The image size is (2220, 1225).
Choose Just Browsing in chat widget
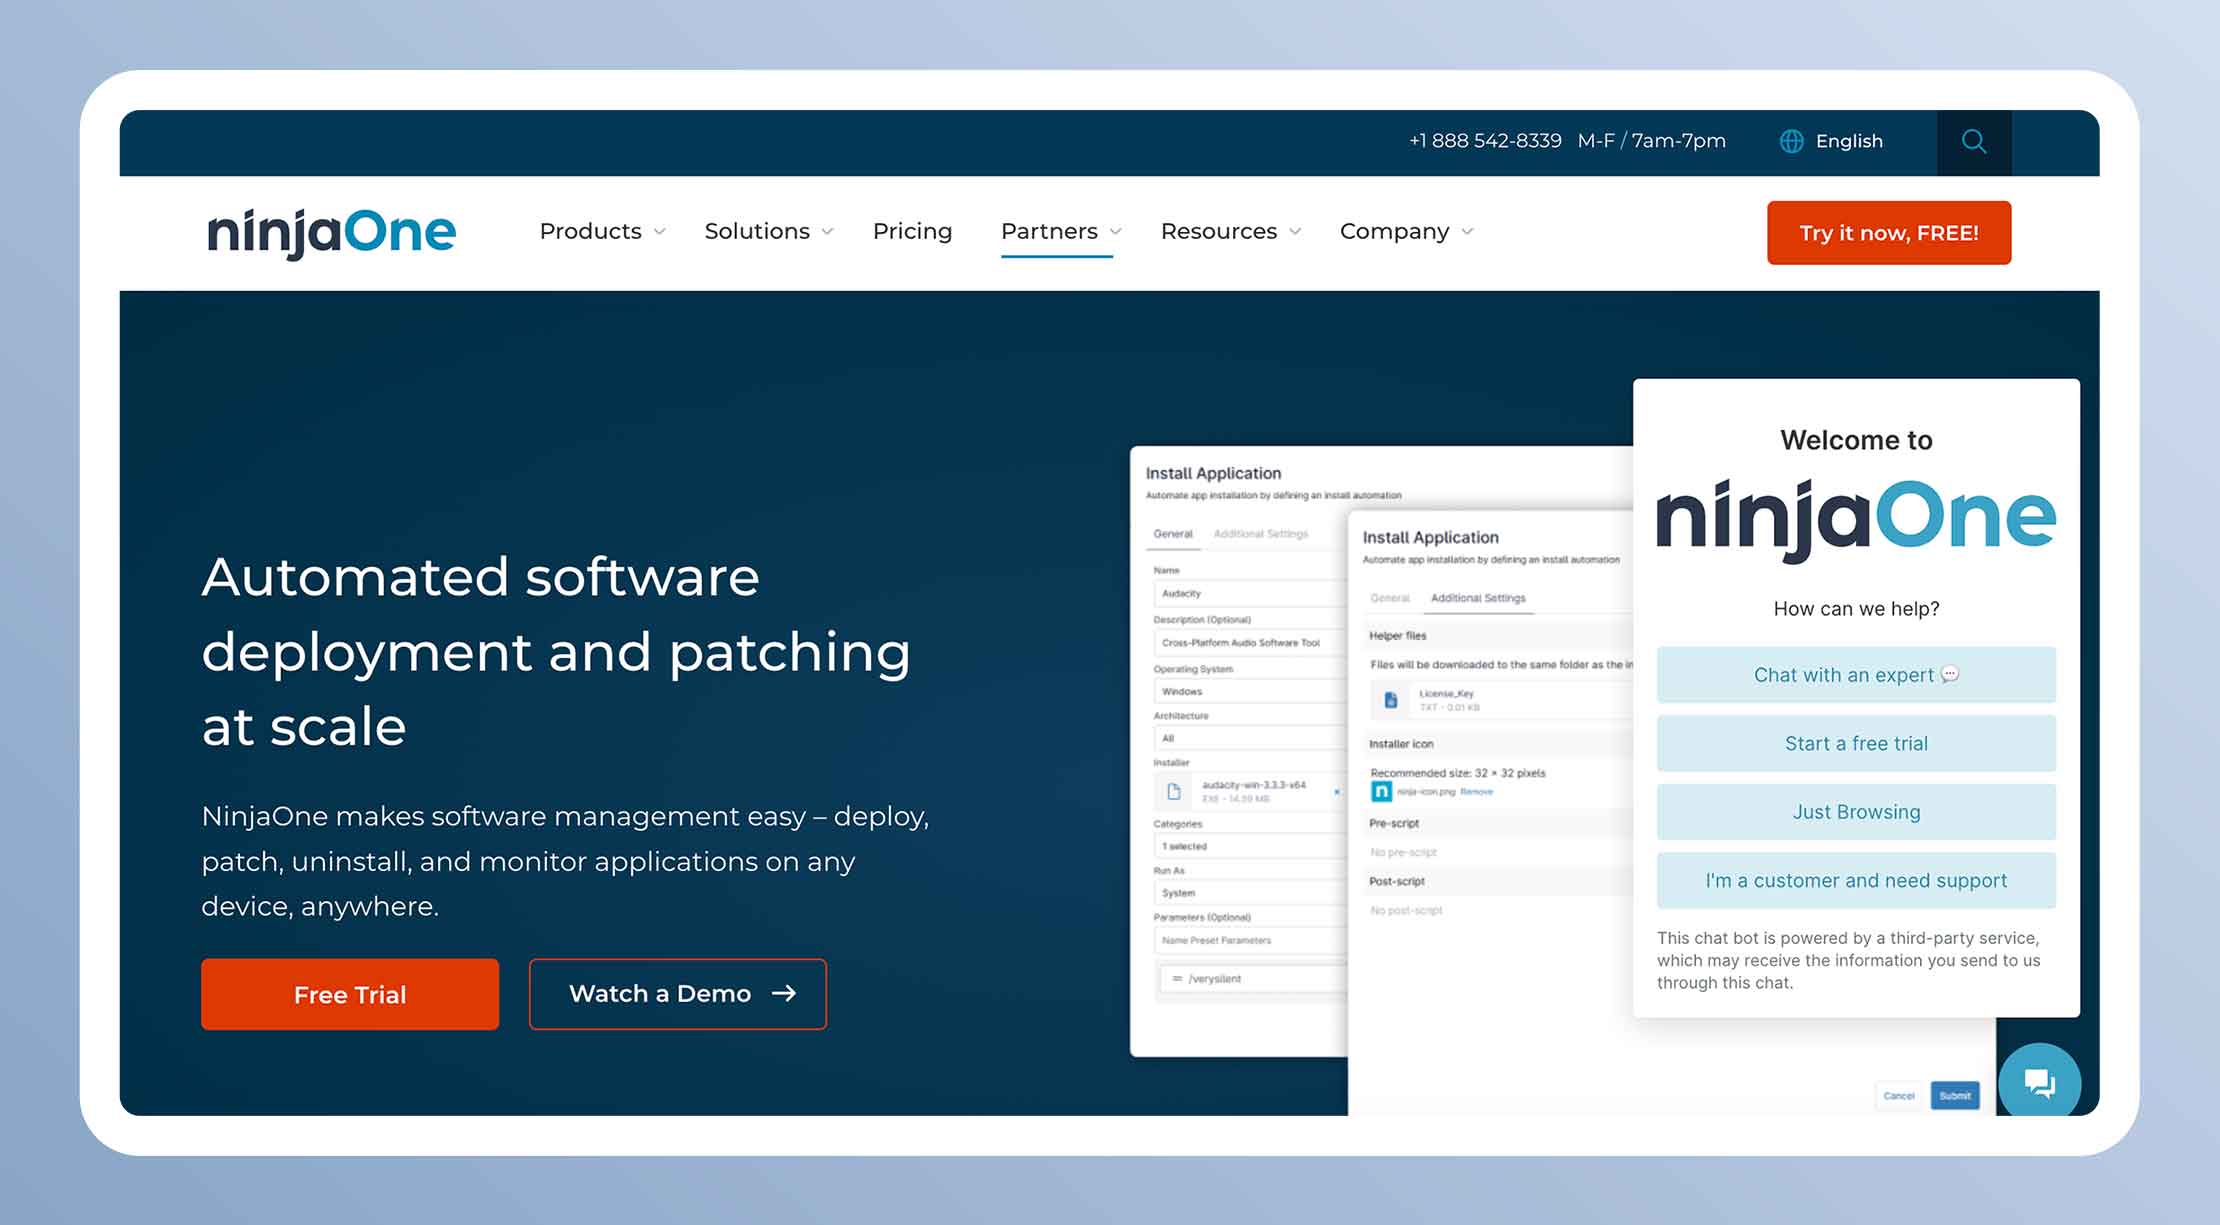pyautogui.click(x=1856, y=812)
